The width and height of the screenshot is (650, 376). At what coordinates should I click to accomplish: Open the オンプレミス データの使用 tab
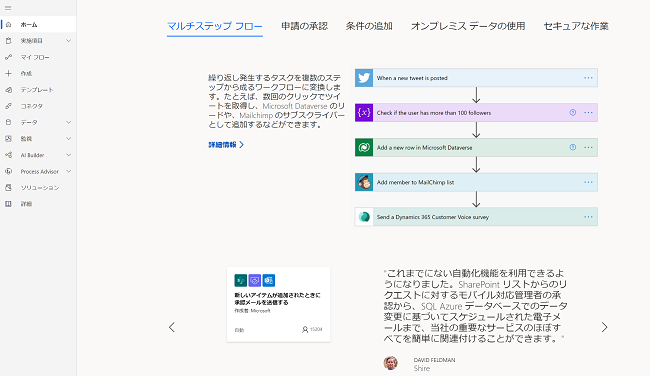pos(468,26)
